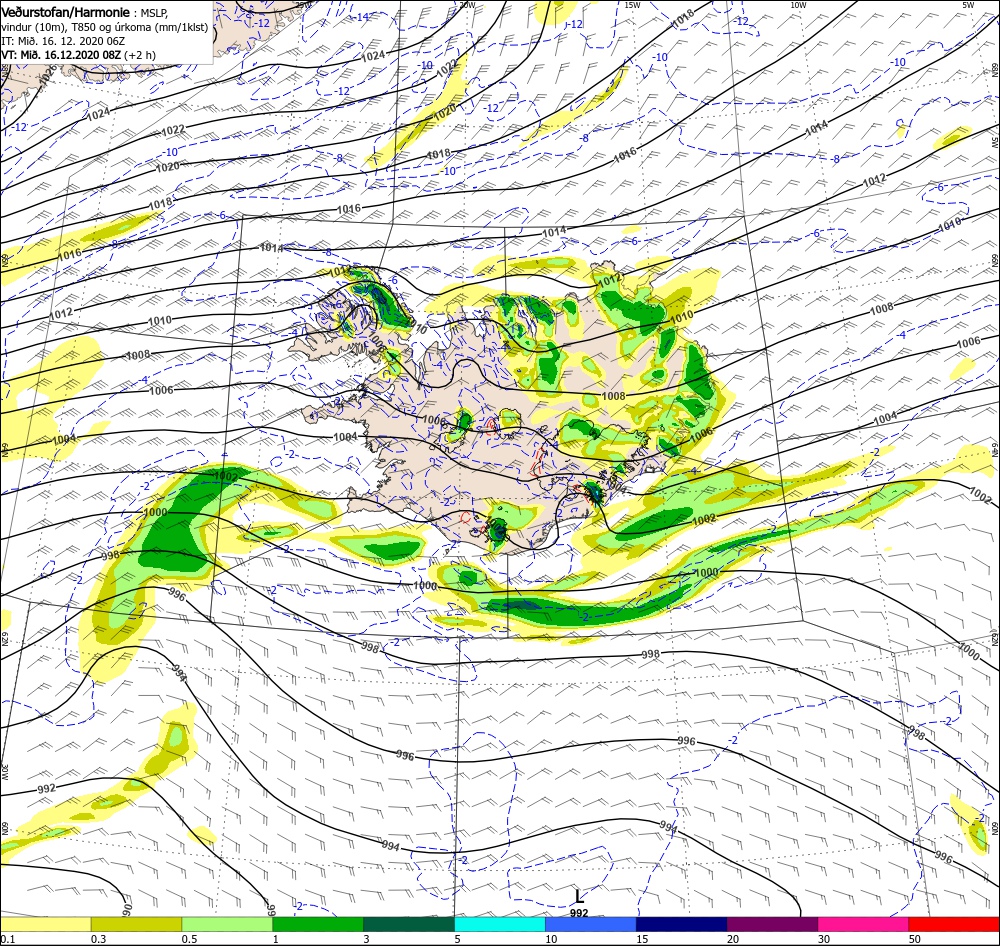Click the "10W" longitude label
This screenshot has height=946, width=1000.
click(x=798, y=5)
